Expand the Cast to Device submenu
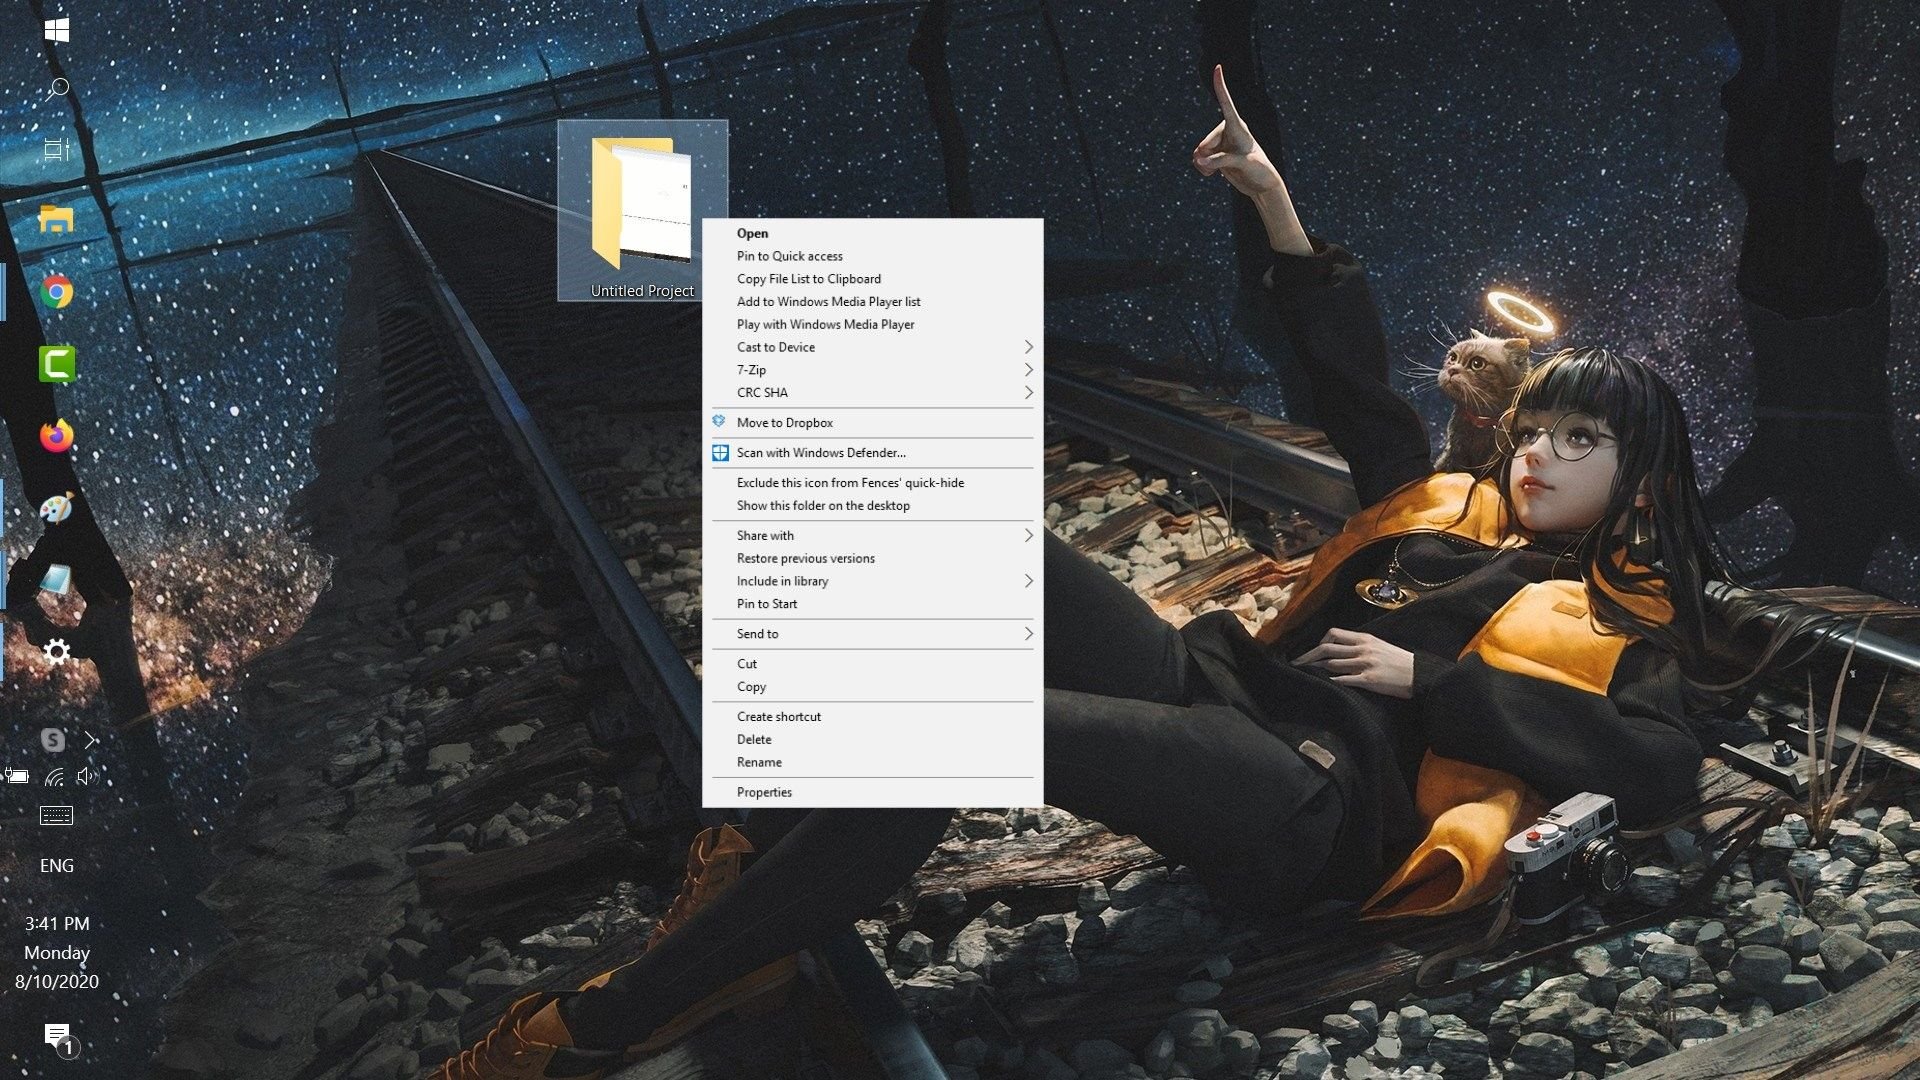 (x=873, y=347)
